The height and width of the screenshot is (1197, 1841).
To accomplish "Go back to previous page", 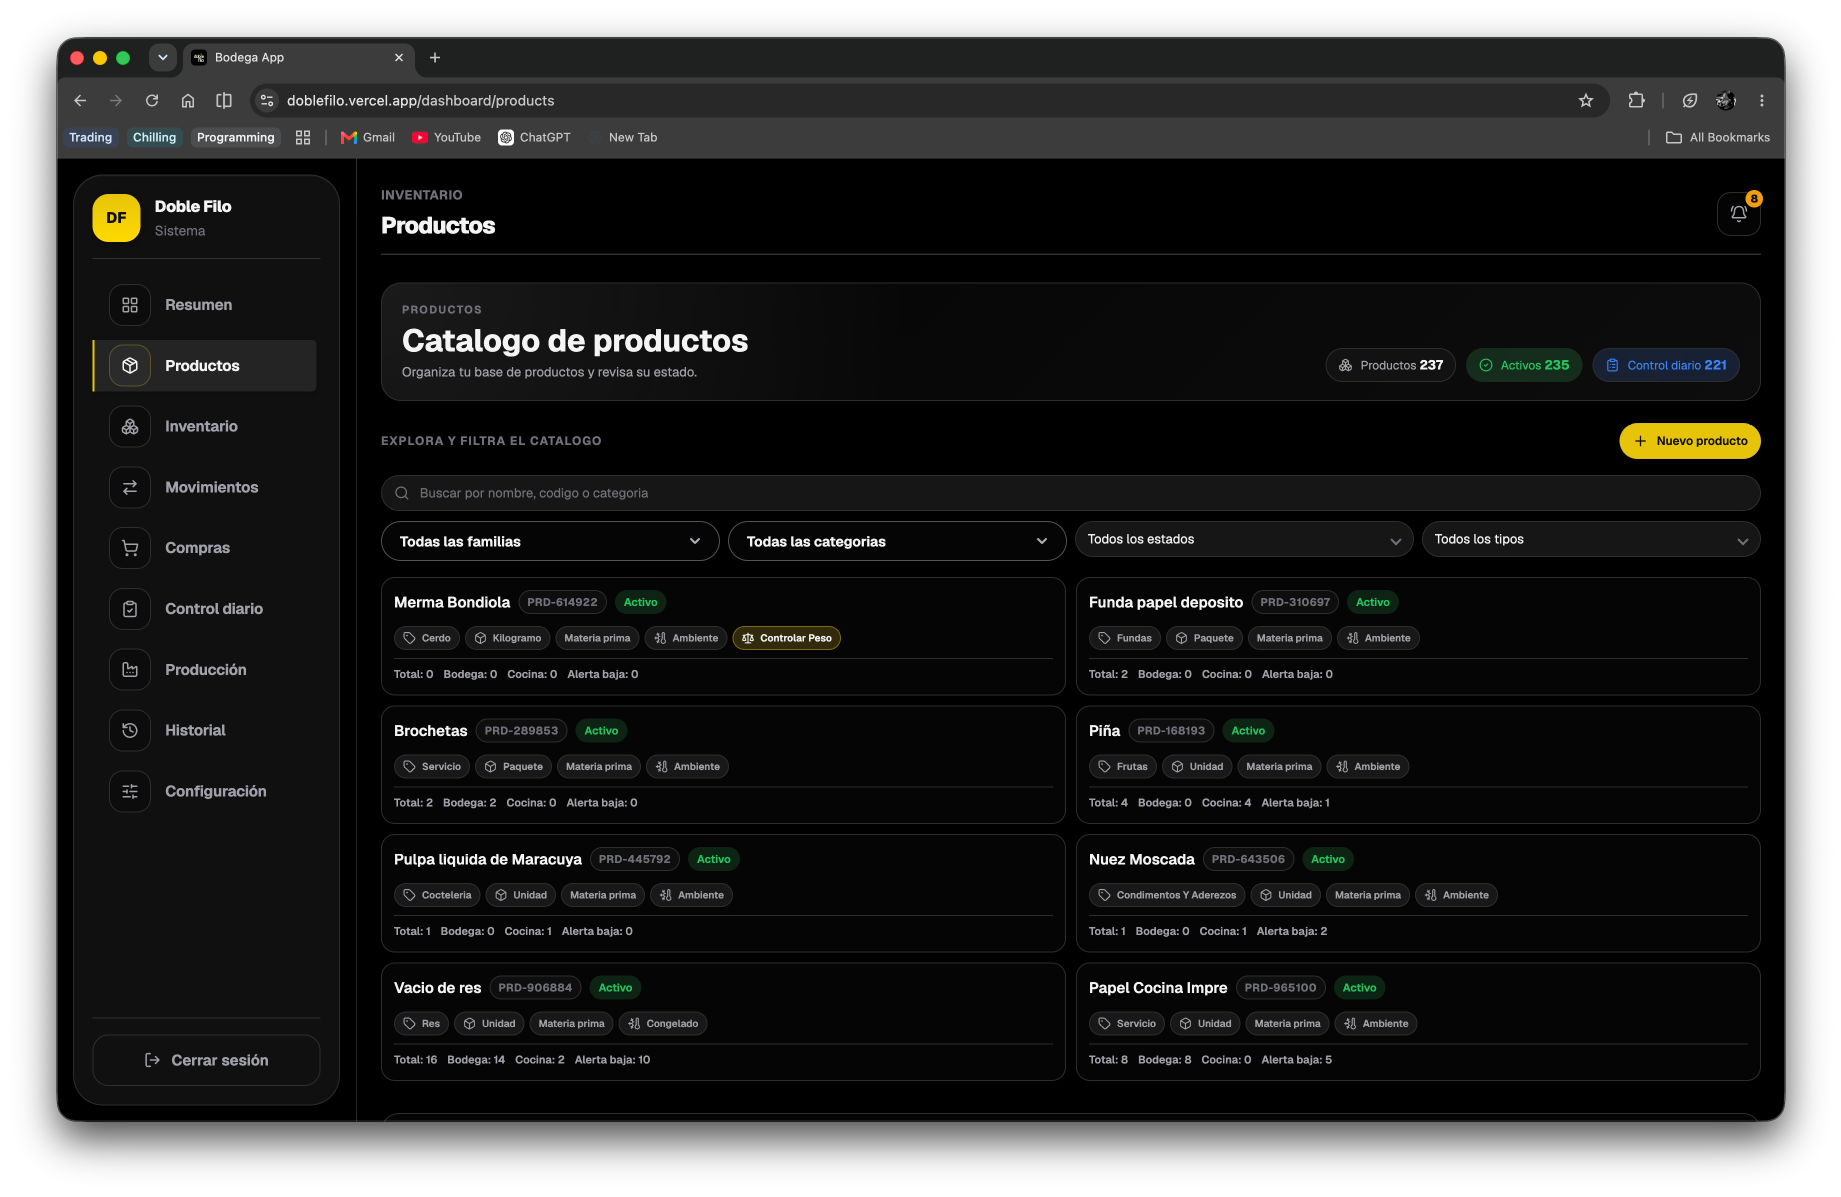I will click(x=80, y=100).
